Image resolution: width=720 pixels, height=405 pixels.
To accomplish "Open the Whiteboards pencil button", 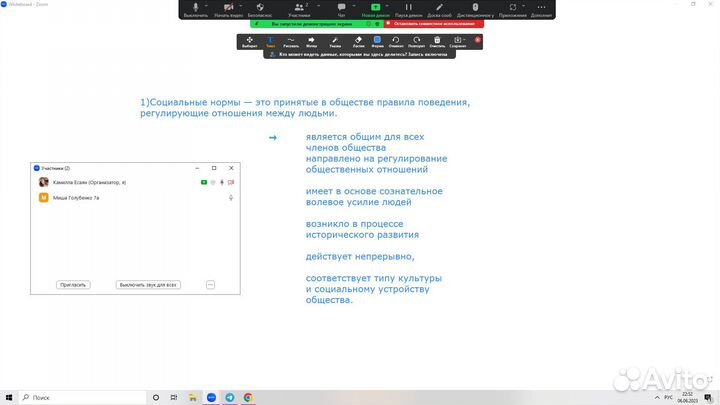I will click(x=439, y=9).
